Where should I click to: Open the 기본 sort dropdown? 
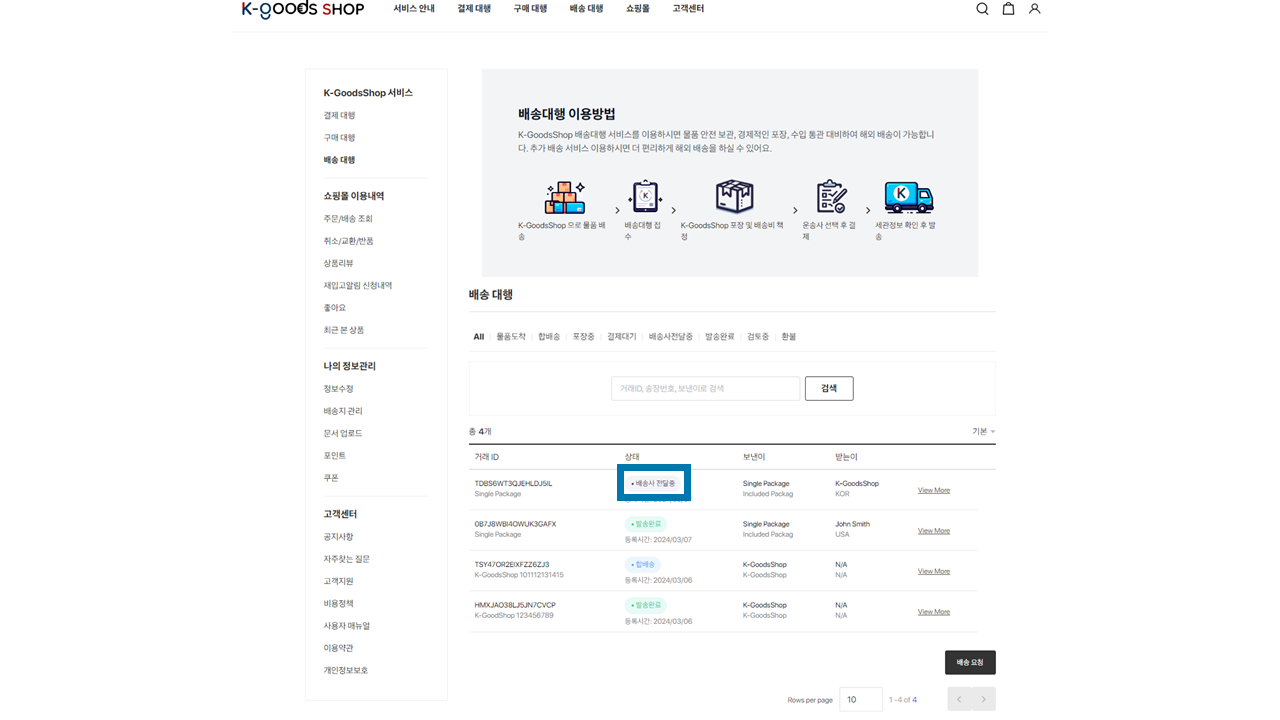(x=983, y=431)
